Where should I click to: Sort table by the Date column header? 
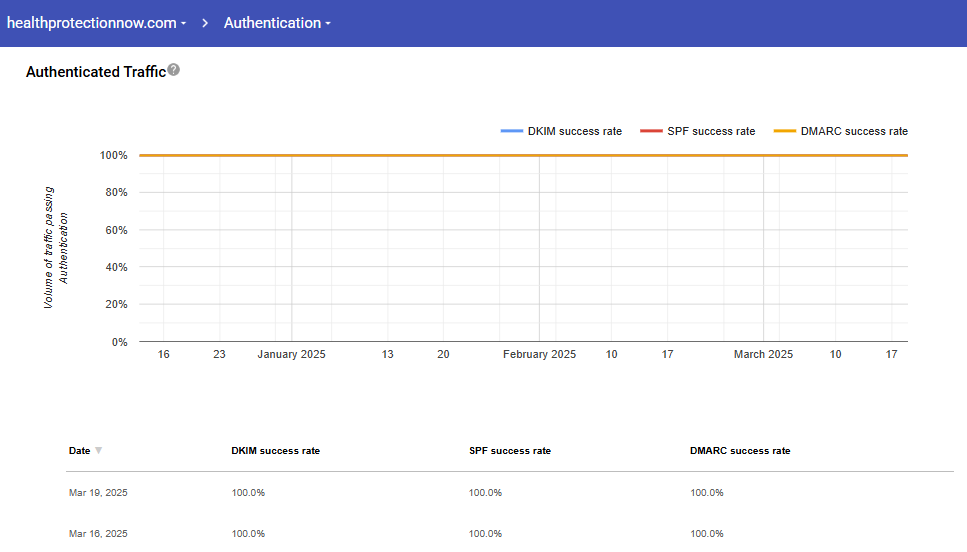tap(79, 451)
